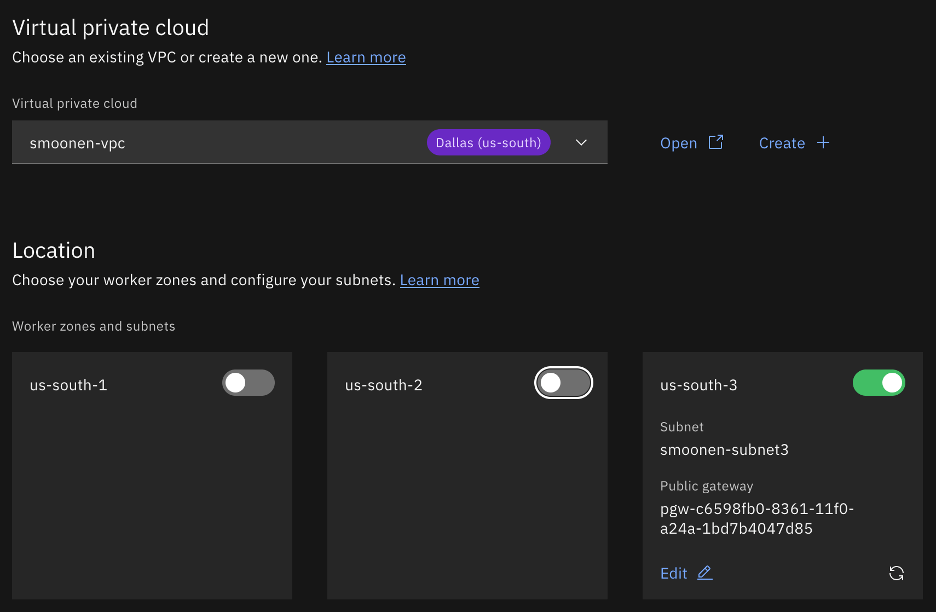The width and height of the screenshot is (936, 612).
Task: Click the us-south-2 zone label
Action: (x=383, y=384)
